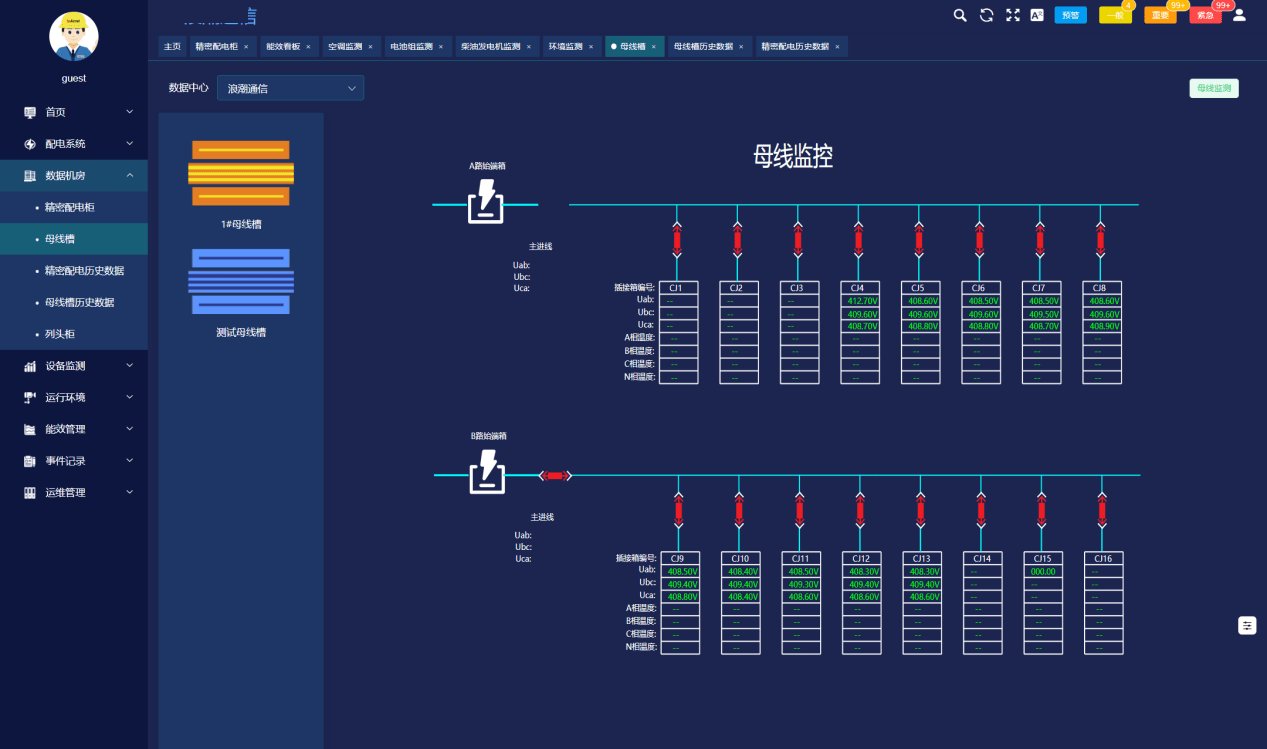The width and height of the screenshot is (1267, 749).
Task: Open the settings sliders icon at right edge
Action: tap(1247, 625)
